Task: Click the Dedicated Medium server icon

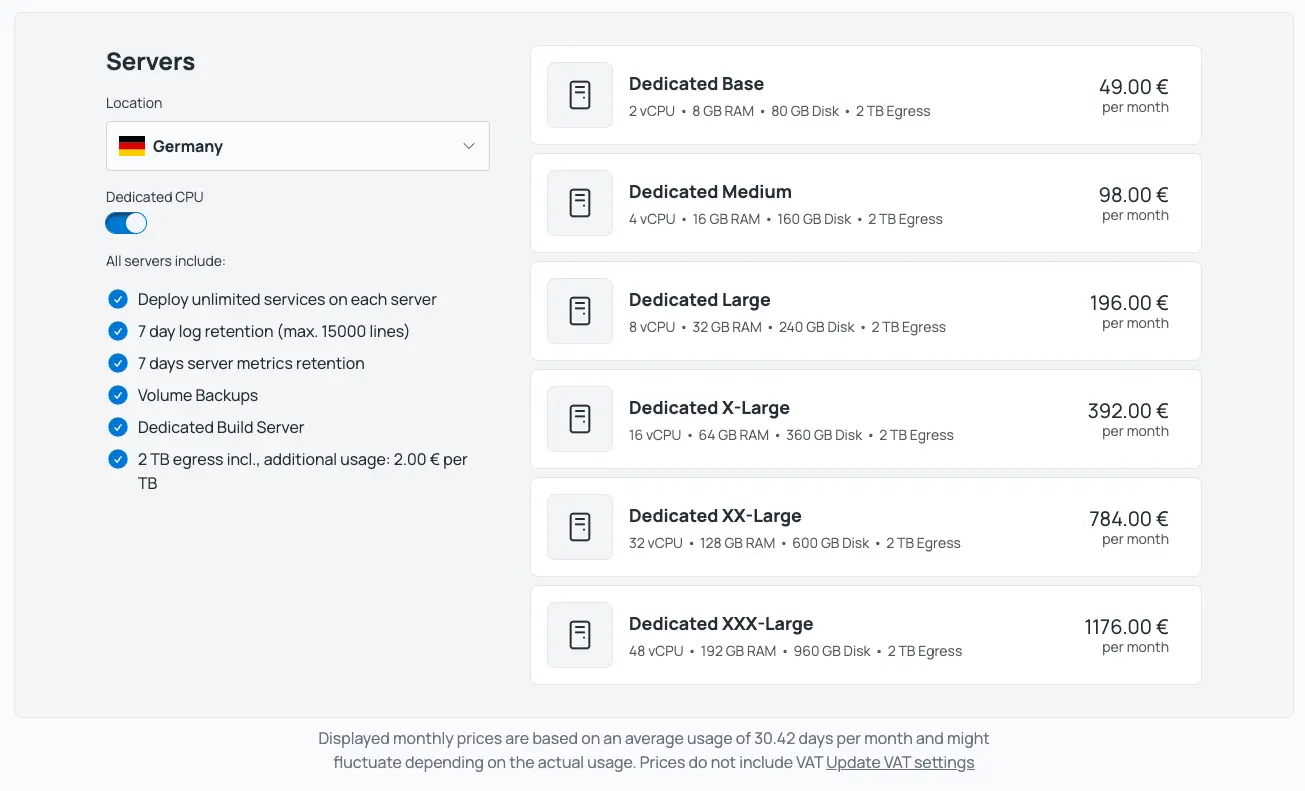Action: point(579,202)
